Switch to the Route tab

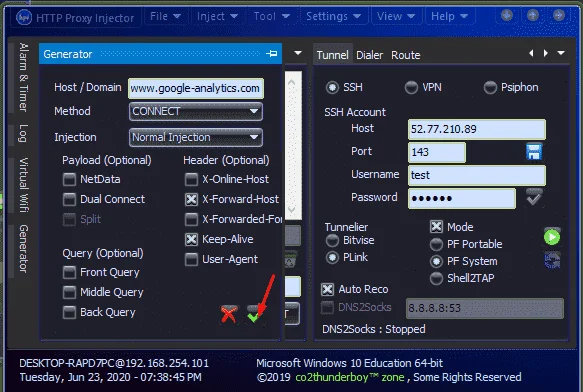point(406,55)
